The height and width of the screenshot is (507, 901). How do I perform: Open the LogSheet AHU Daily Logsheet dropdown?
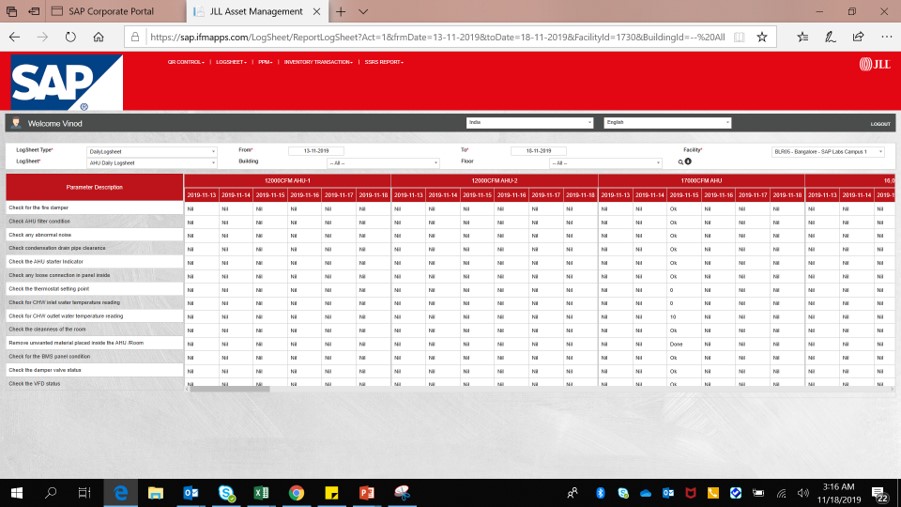[x=152, y=163]
